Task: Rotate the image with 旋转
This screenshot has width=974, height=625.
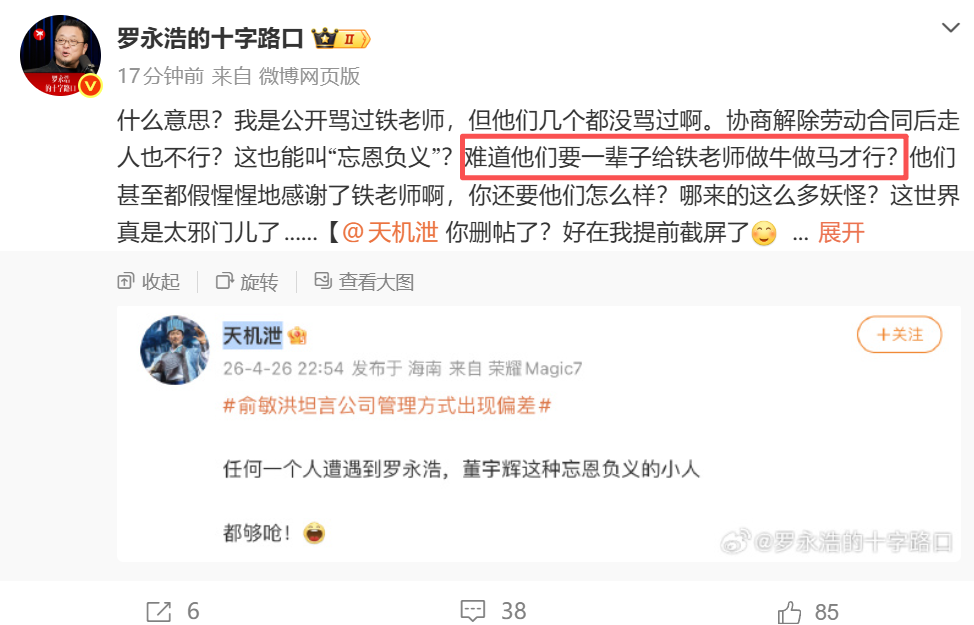Action: click(247, 281)
